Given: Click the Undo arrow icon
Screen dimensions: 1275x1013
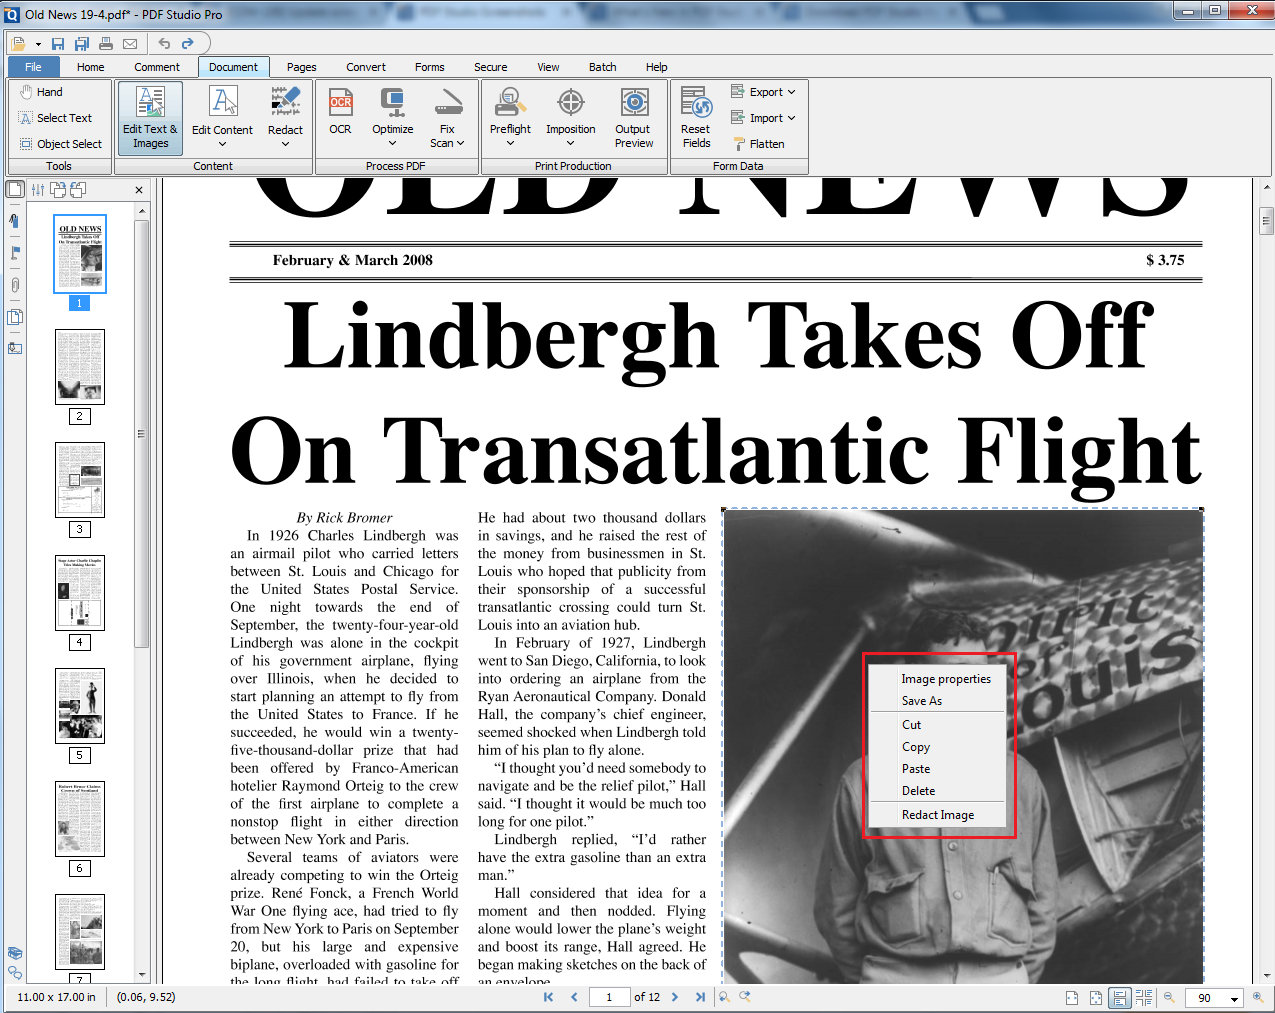Looking at the screenshot, I should click(x=164, y=44).
